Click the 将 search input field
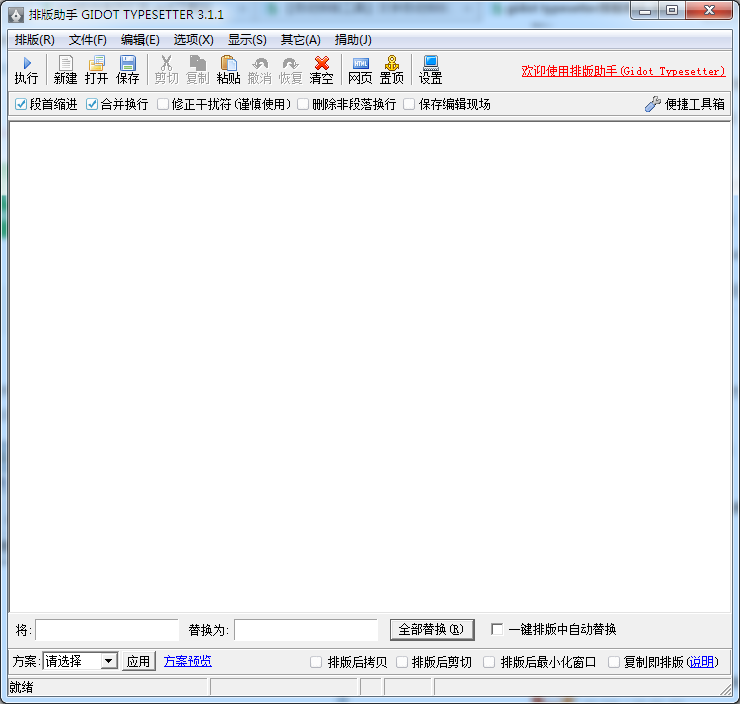The height and width of the screenshot is (704, 740). tap(107, 629)
